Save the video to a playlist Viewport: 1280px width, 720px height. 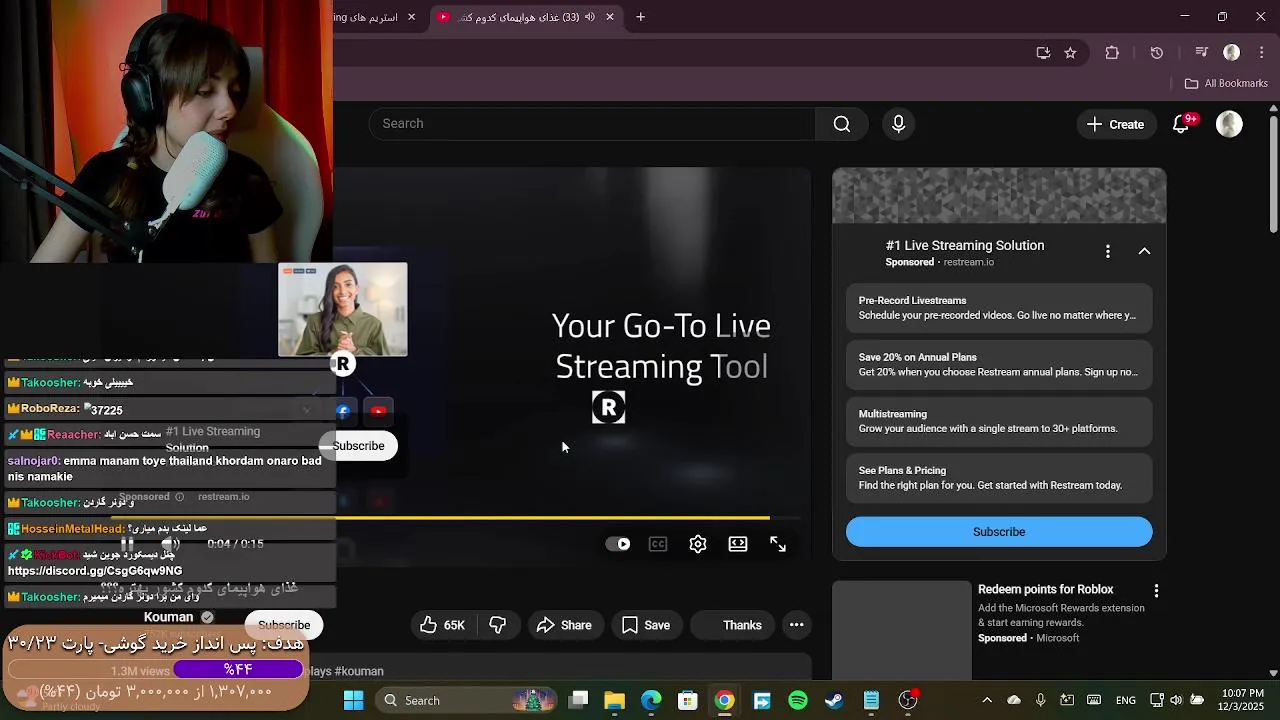(646, 625)
